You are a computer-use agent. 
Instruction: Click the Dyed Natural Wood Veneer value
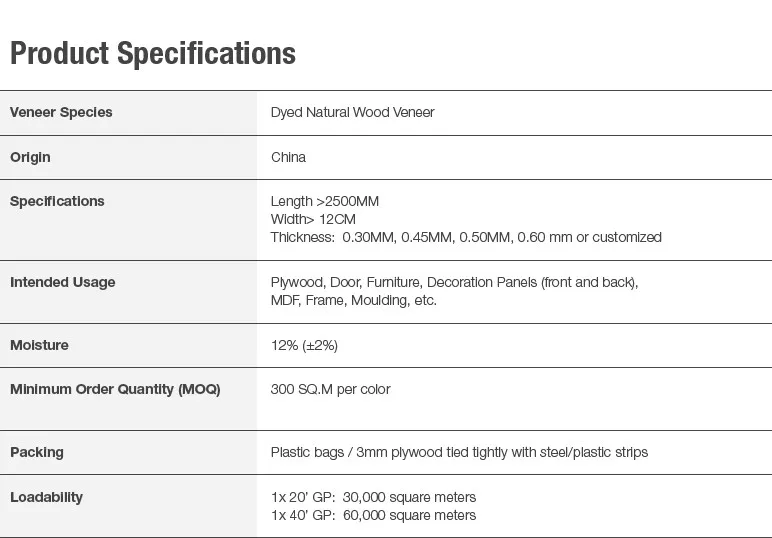click(352, 112)
